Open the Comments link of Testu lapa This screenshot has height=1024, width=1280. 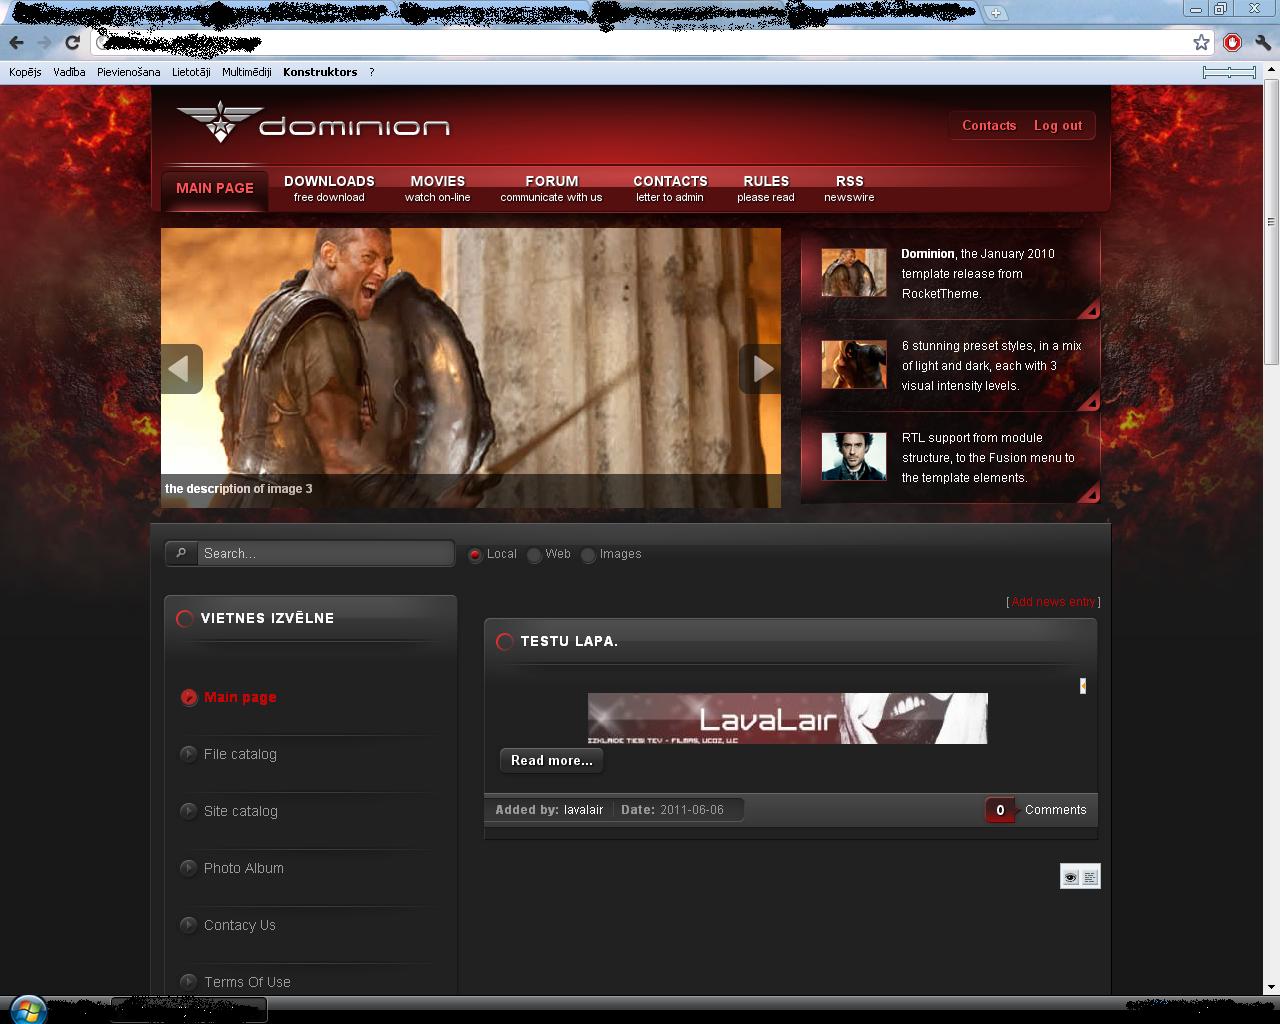pos(1055,810)
